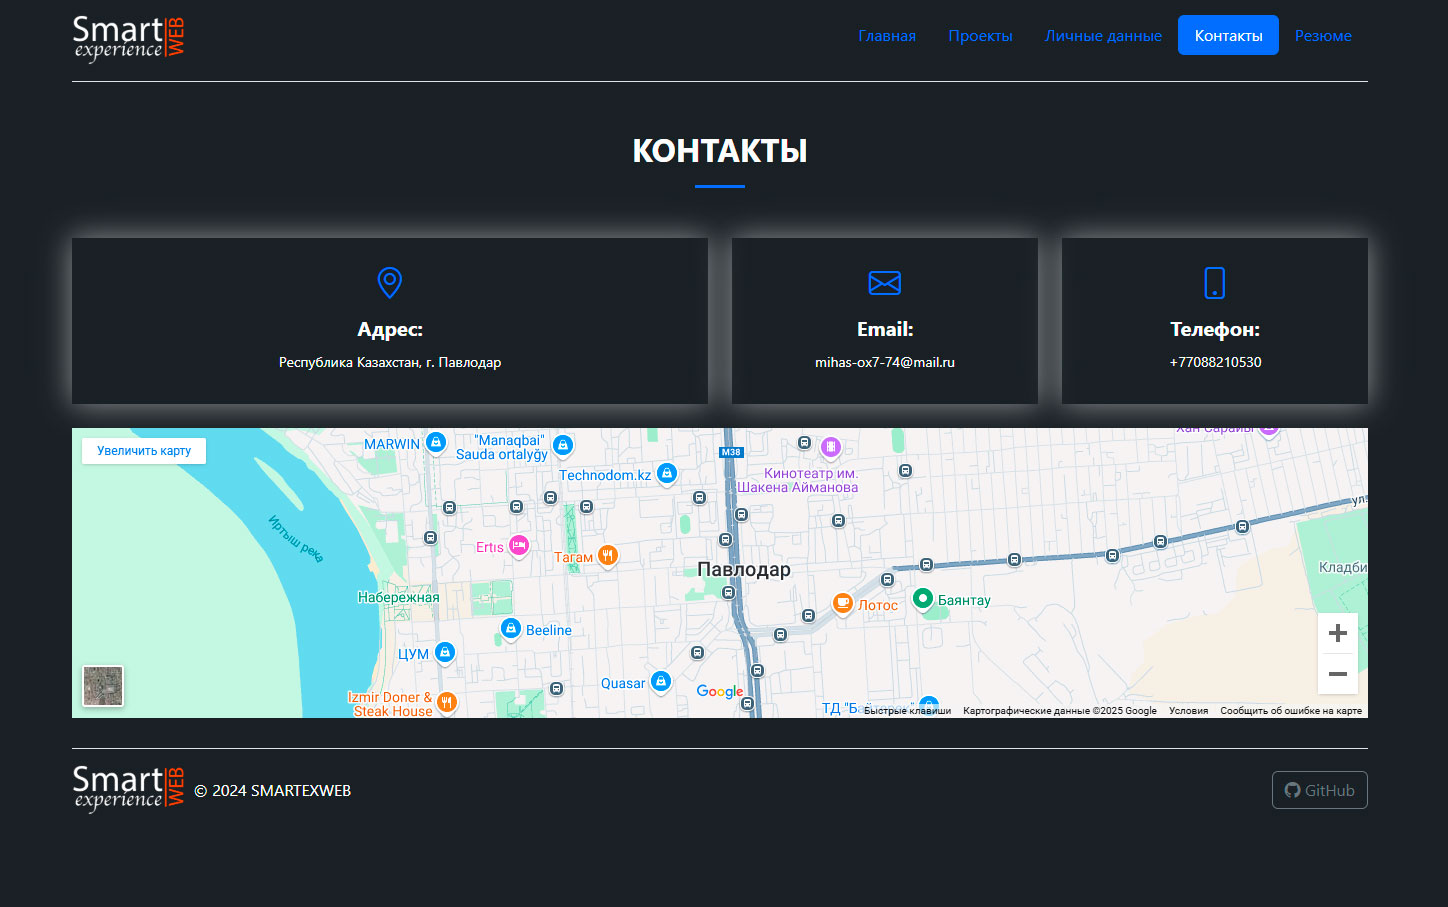Open the Личные данные page
1448x907 pixels.
(1103, 36)
